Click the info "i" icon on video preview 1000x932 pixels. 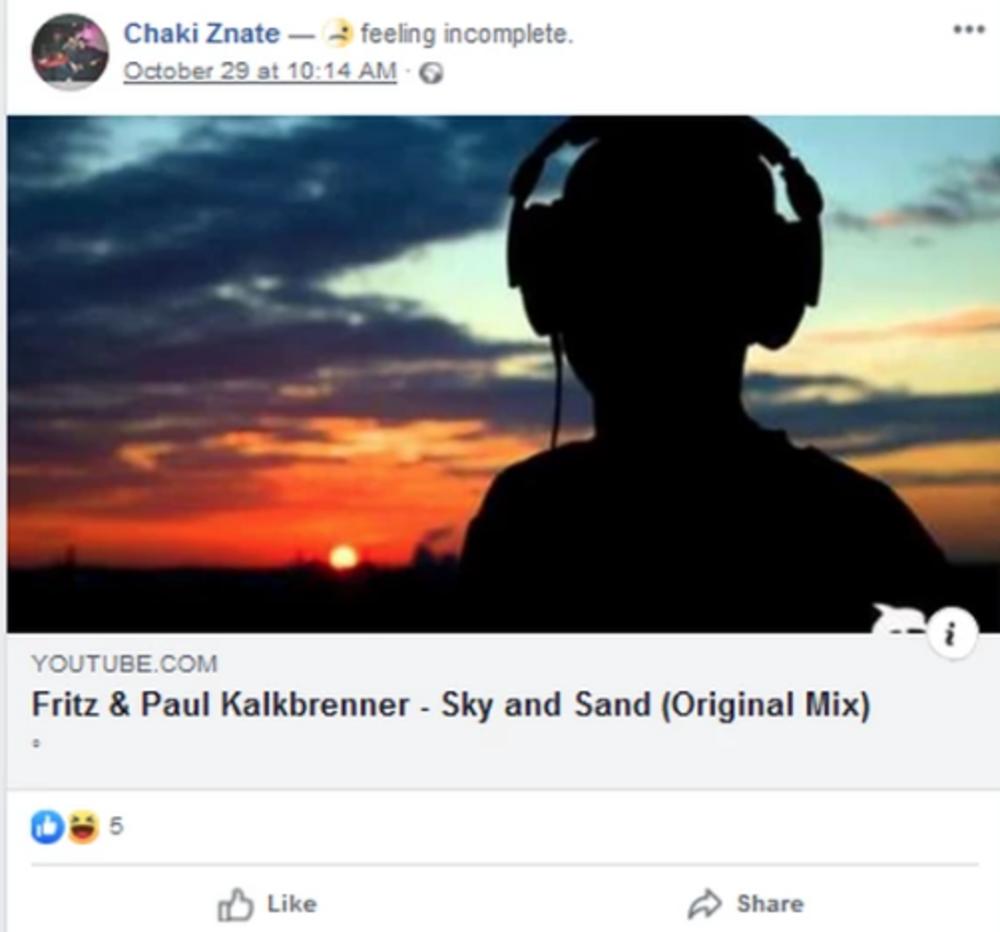pos(952,634)
